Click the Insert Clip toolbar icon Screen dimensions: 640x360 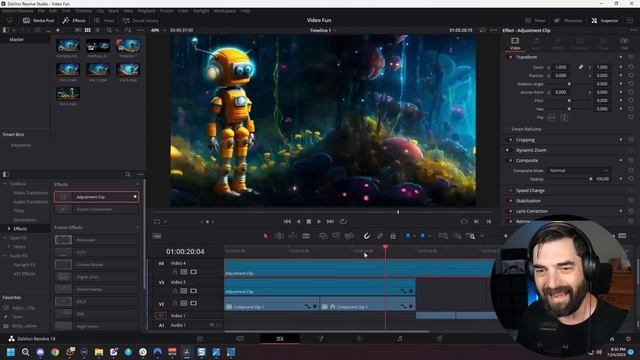[x=322, y=236]
